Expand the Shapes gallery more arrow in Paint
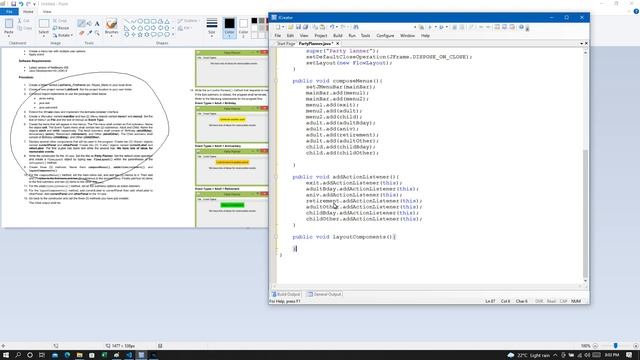The width and height of the screenshot is (640, 360). [173, 35]
